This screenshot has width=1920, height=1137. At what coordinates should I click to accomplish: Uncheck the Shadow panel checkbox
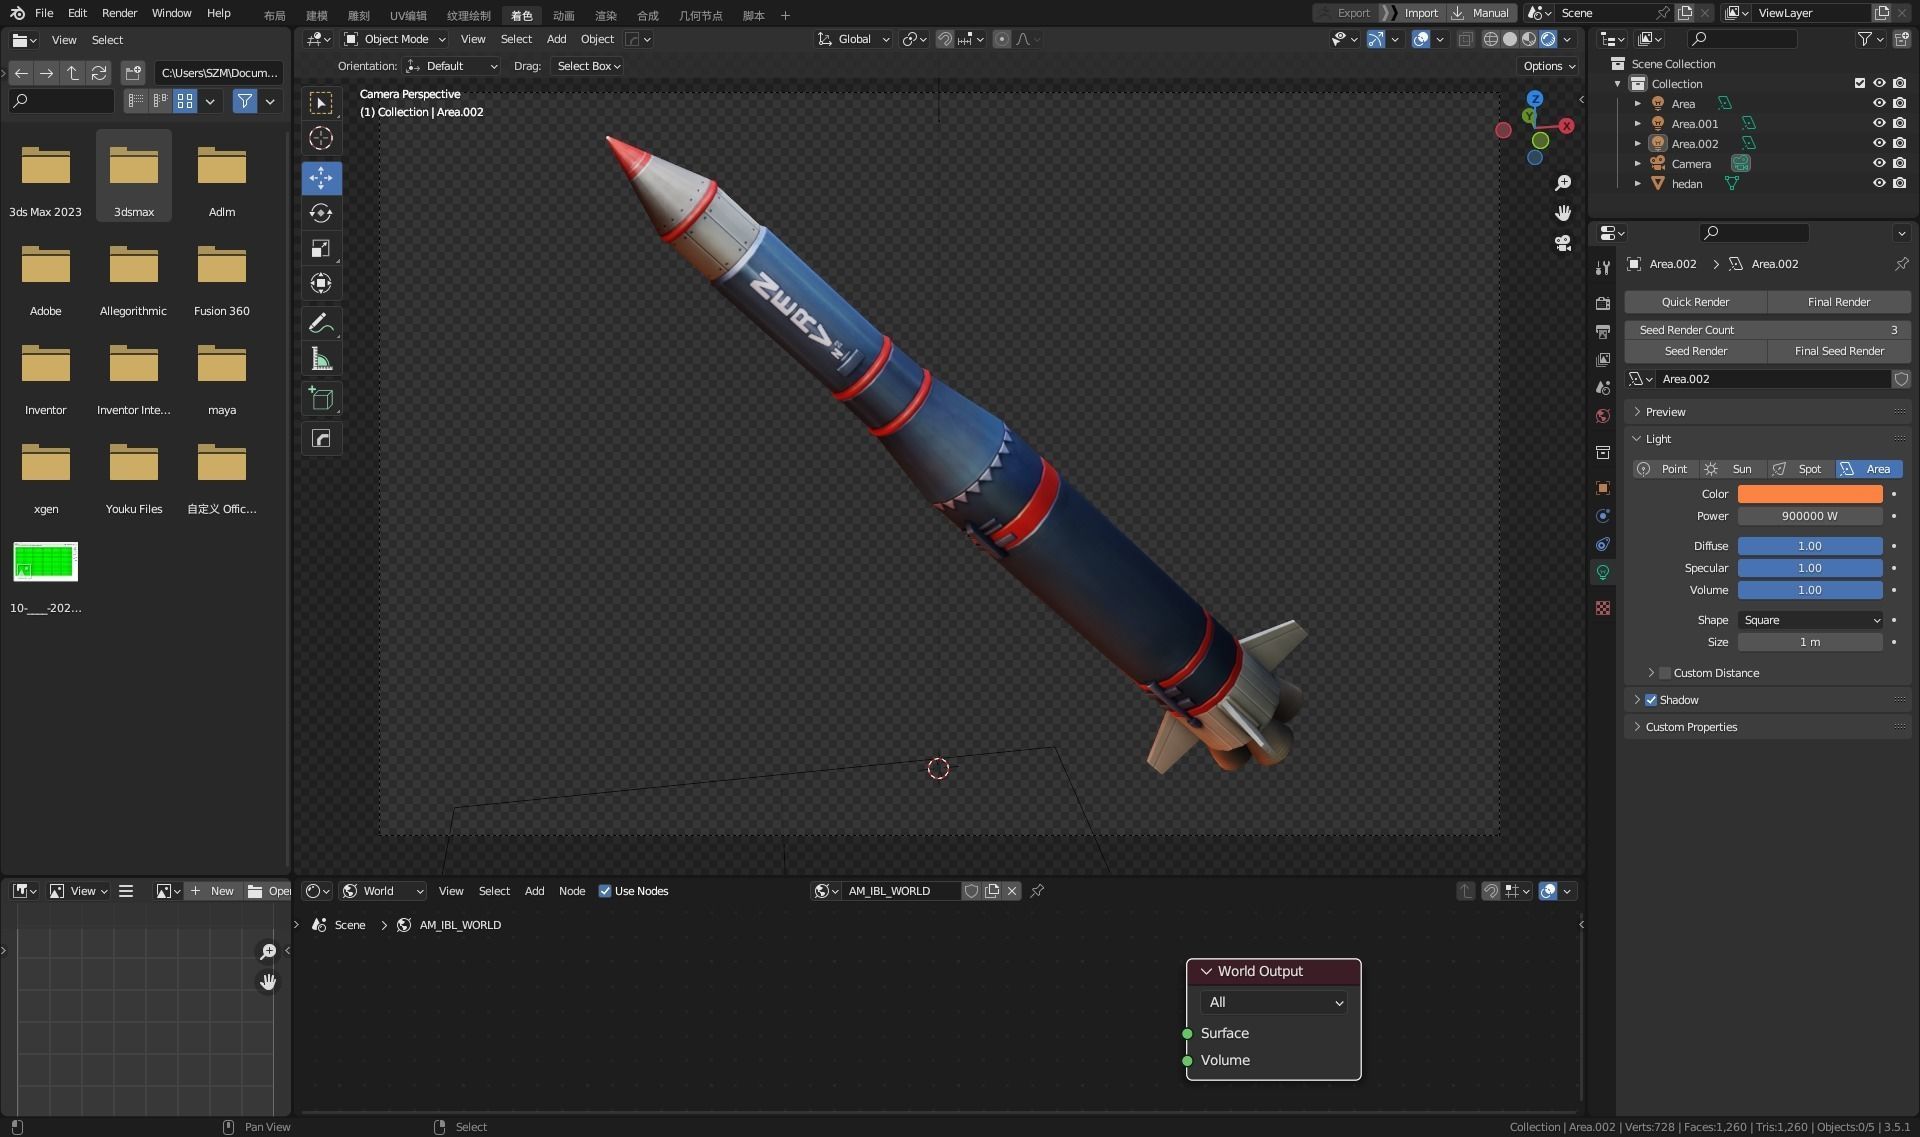[1651, 700]
